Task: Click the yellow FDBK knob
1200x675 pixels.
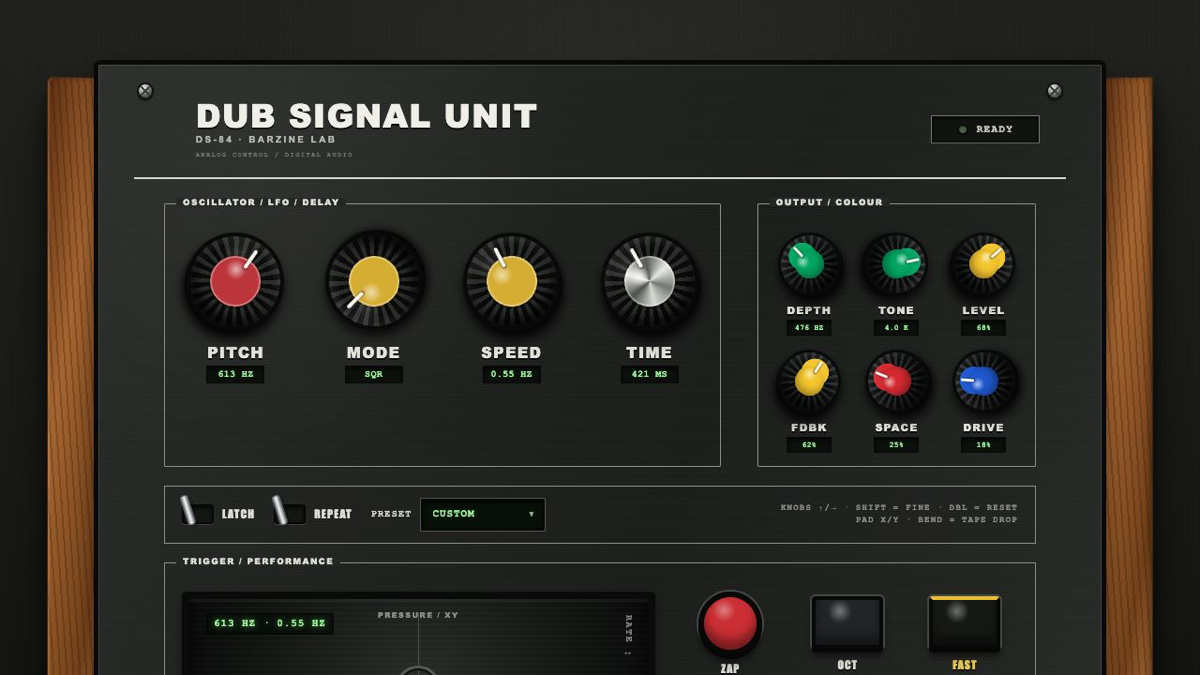Action: pyautogui.click(x=809, y=381)
